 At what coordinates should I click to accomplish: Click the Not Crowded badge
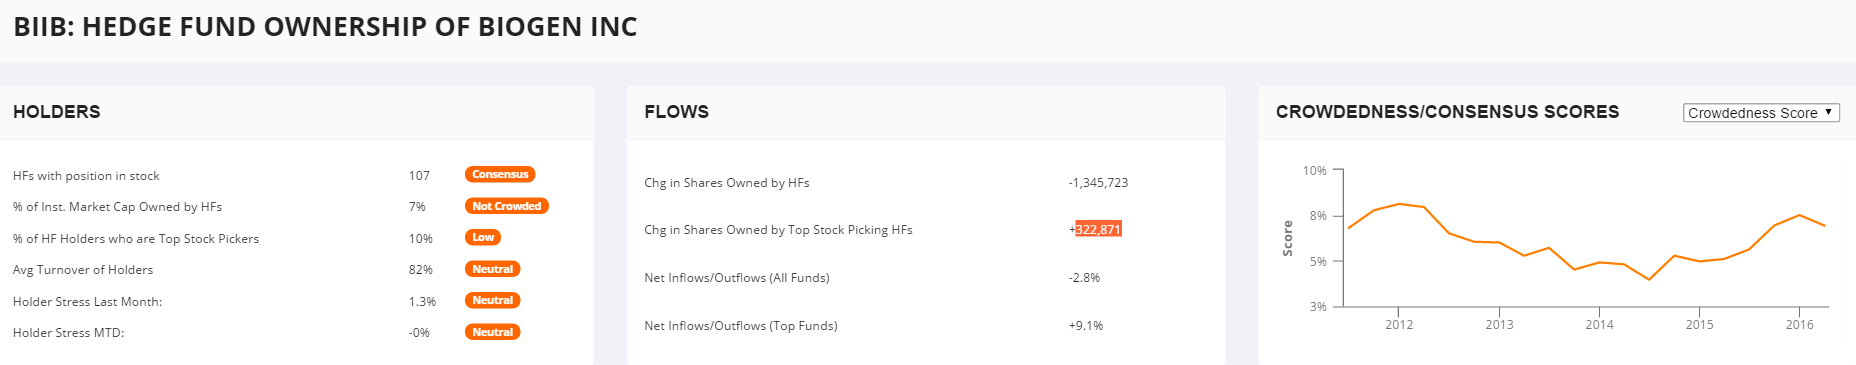pos(506,206)
